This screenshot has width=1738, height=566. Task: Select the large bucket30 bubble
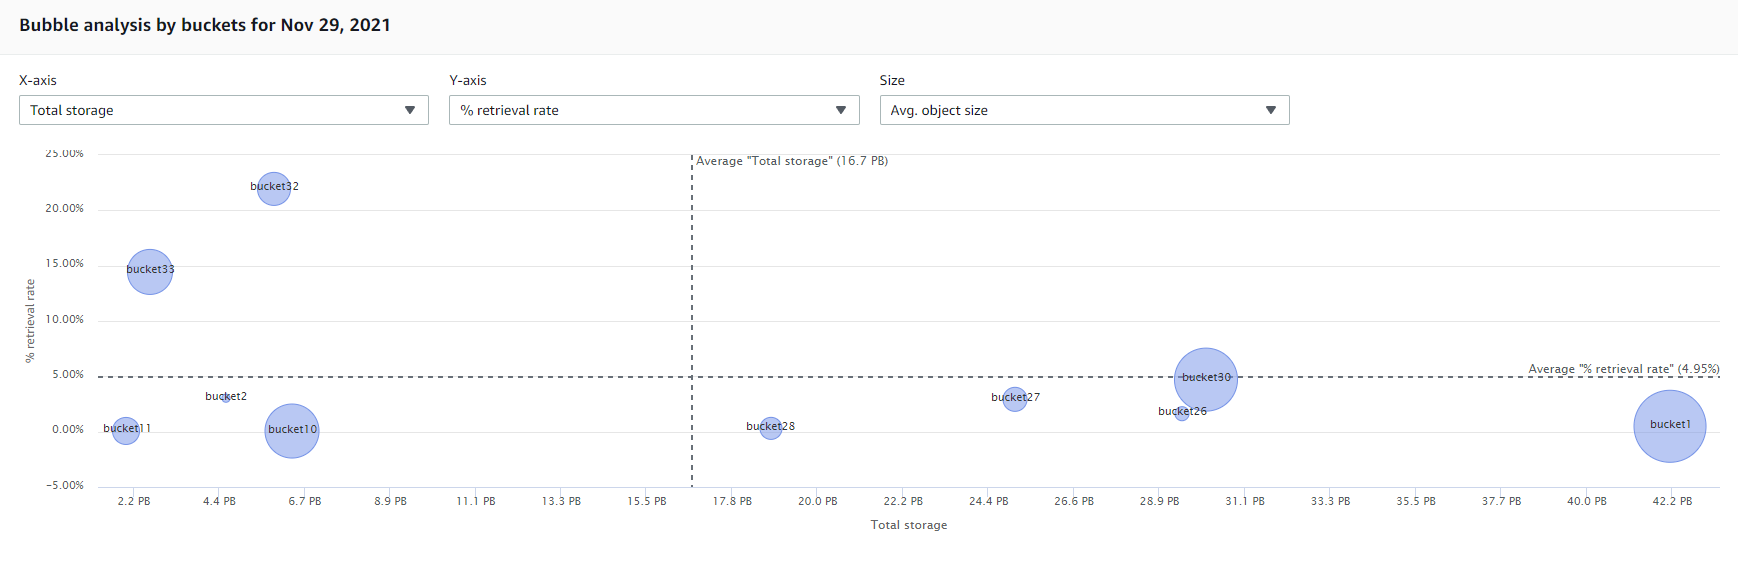pos(1206,379)
